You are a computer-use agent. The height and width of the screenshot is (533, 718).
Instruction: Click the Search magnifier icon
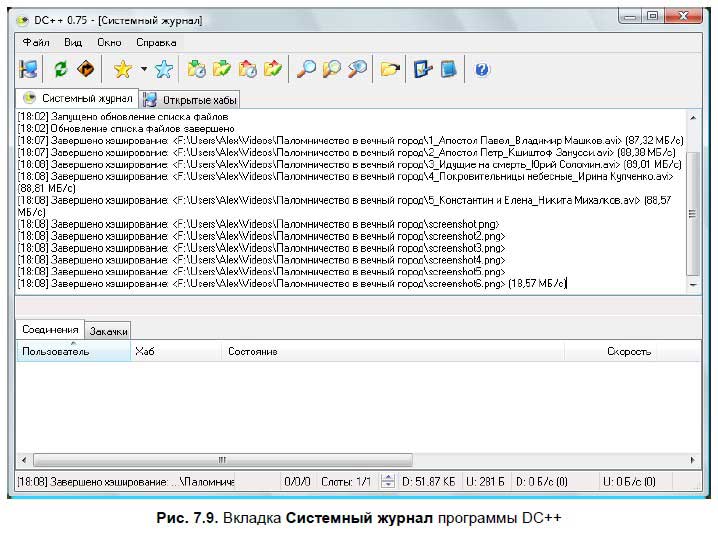tap(306, 70)
